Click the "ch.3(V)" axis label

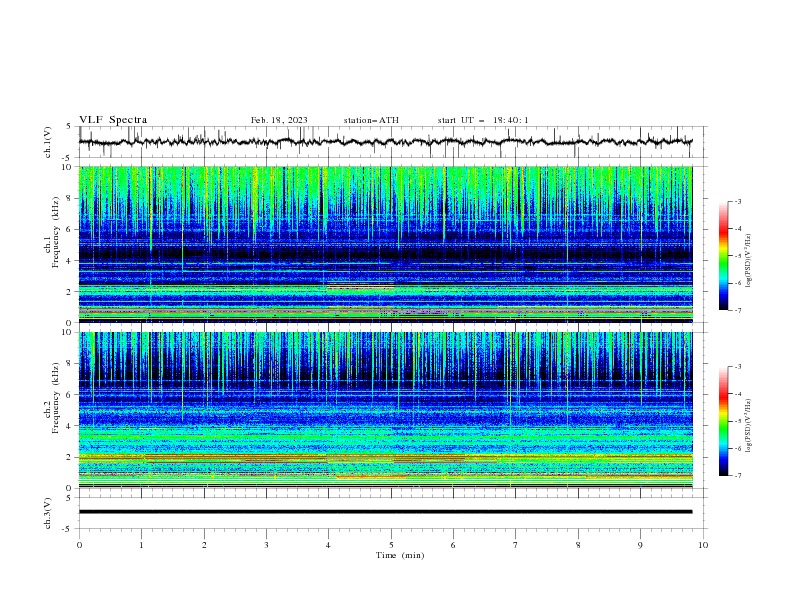click(48, 513)
